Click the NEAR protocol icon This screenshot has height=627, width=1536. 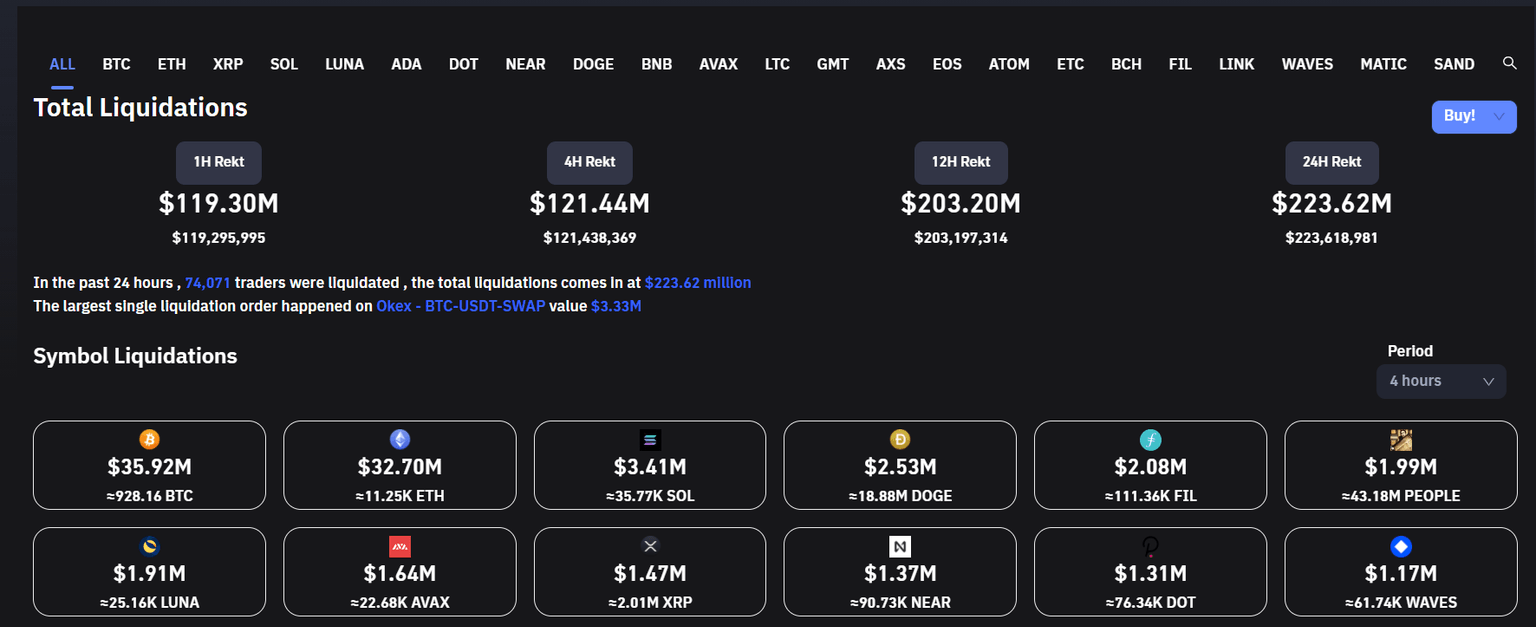click(x=900, y=546)
